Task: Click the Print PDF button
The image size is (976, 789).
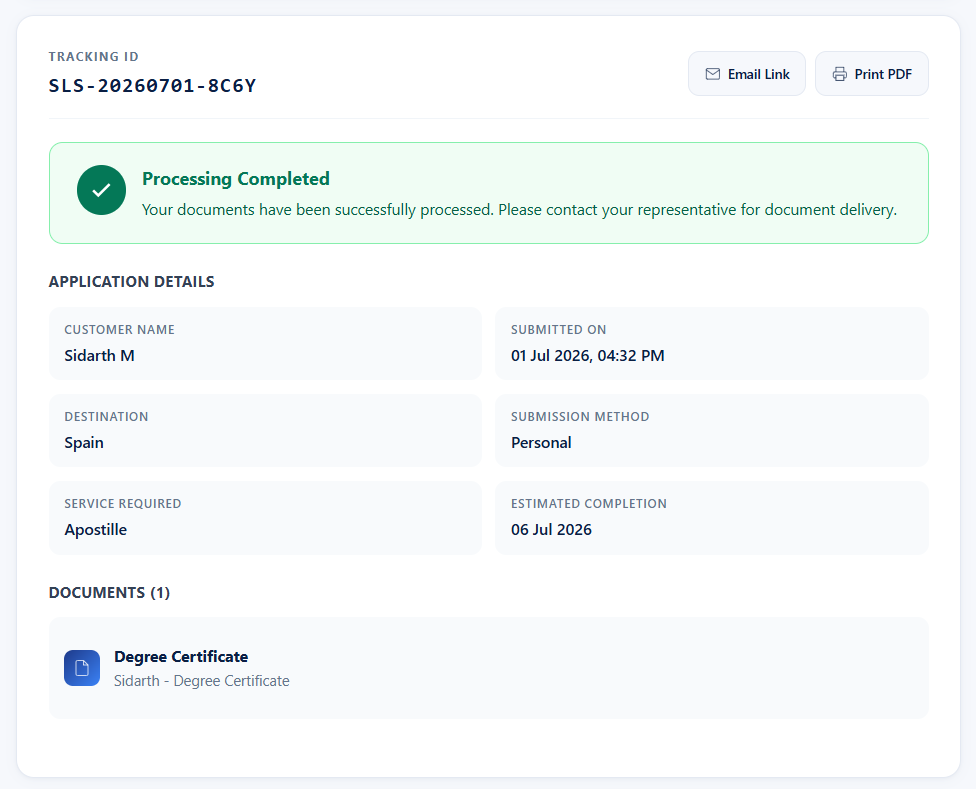Action: (871, 74)
